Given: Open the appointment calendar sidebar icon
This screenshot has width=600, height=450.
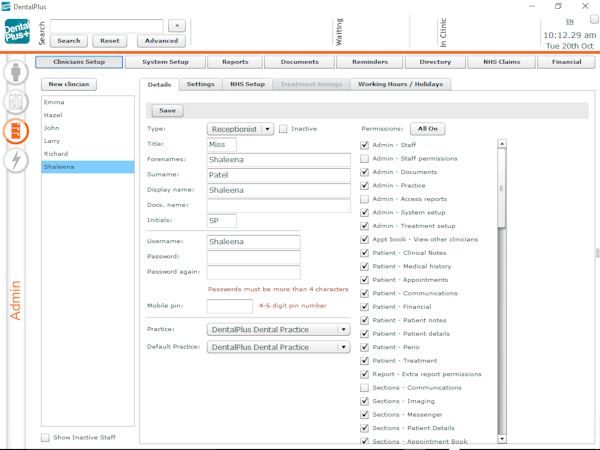Looking at the screenshot, I should (16, 102).
